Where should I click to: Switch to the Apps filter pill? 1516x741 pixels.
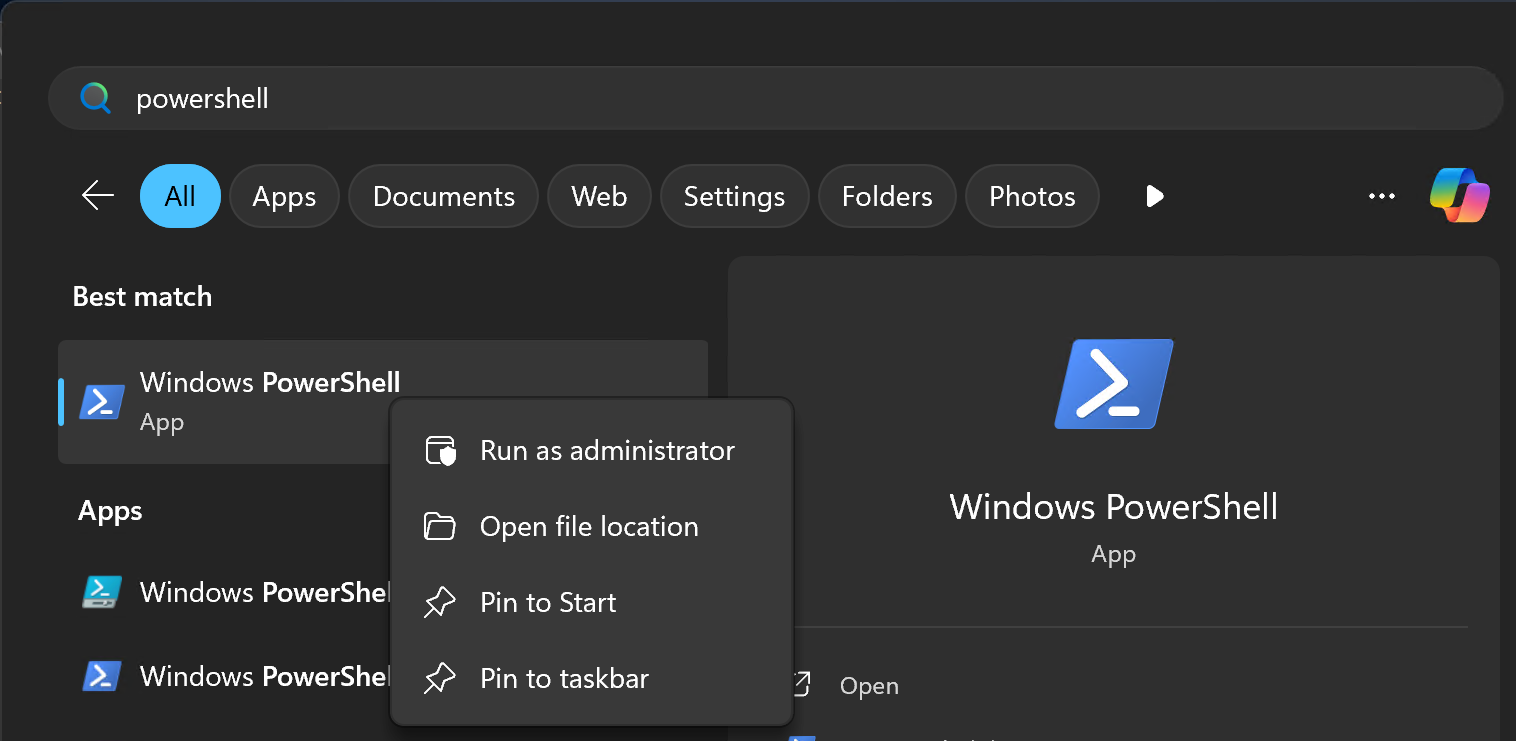(284, 196)
